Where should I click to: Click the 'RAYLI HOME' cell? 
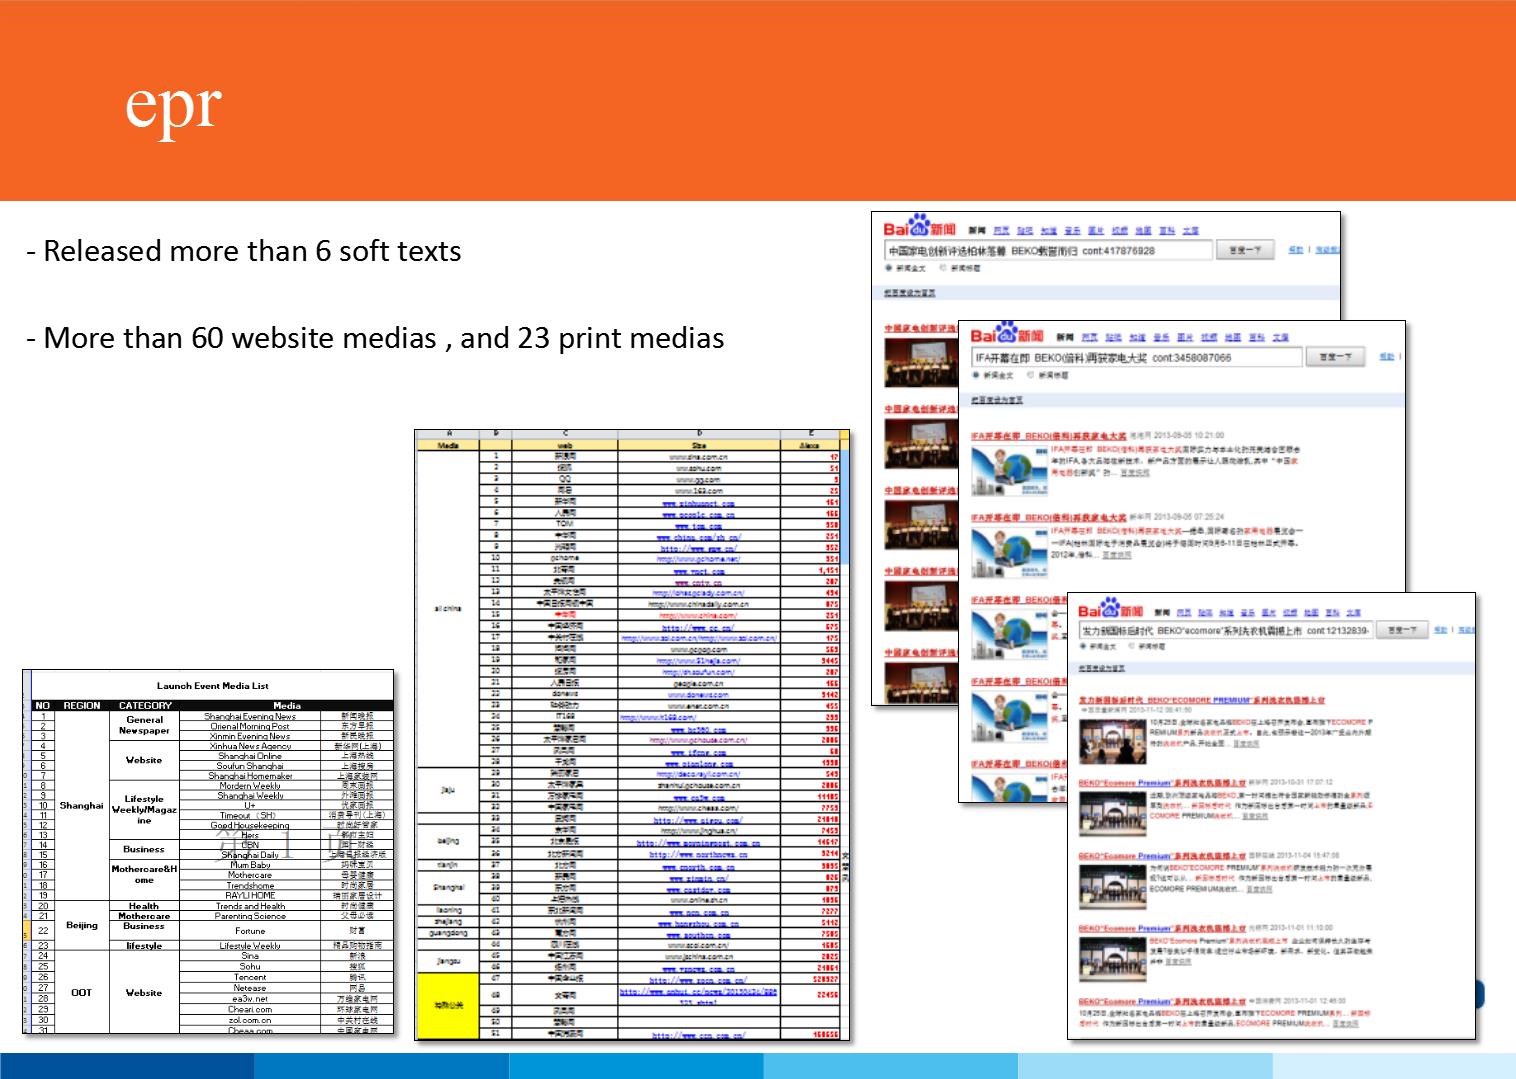[x=250, y=895]
